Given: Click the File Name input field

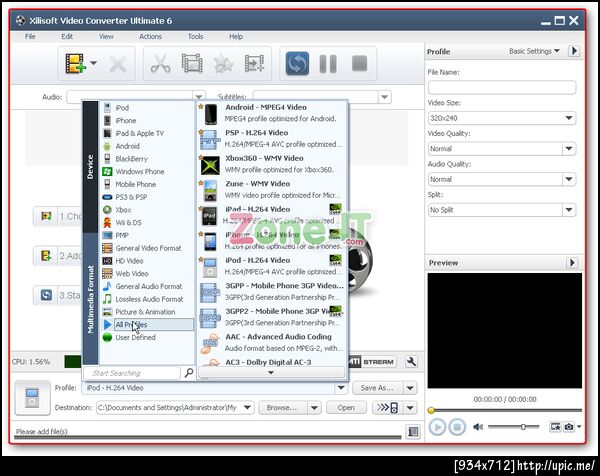Looking at the screenshot, I should (502, 87).
